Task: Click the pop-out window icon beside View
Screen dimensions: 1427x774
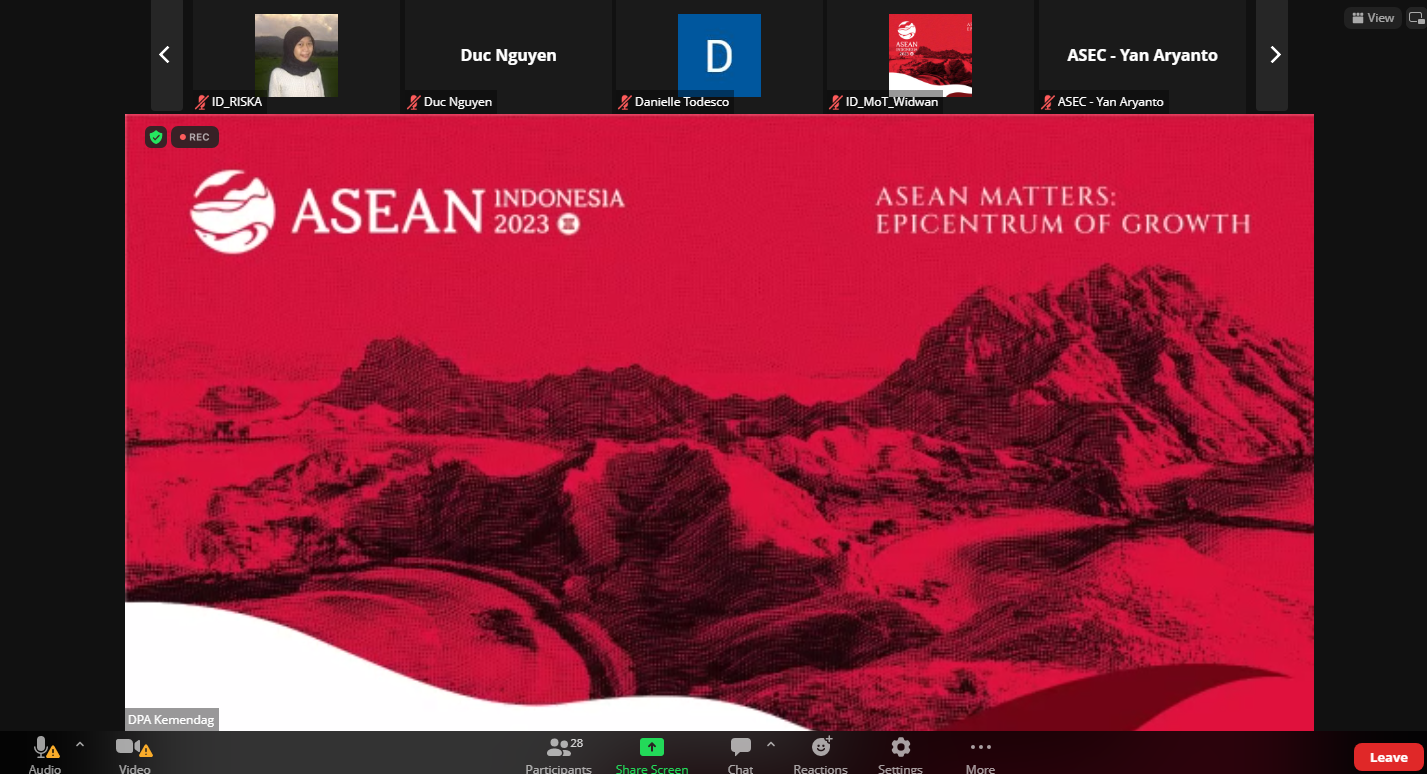Action: [1415, 18]
